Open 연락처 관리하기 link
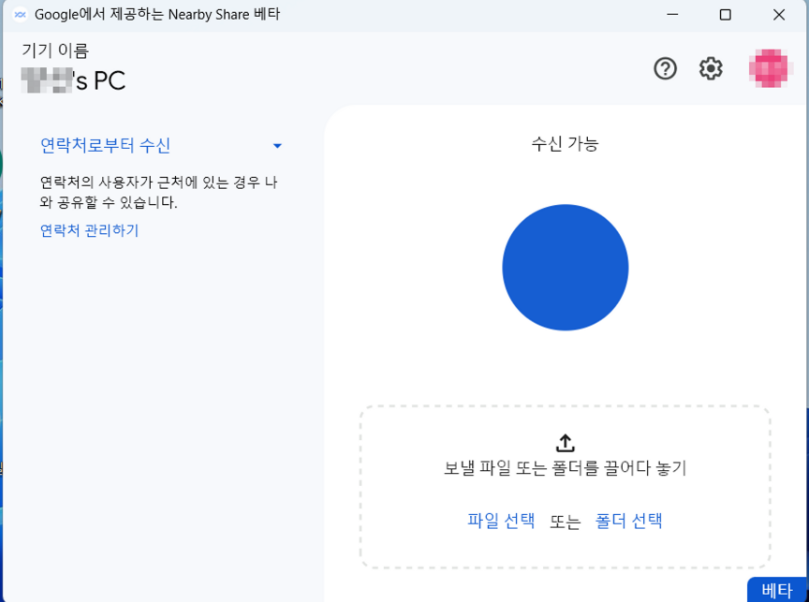Screen dimensions: 812x602 click(90, 230)
